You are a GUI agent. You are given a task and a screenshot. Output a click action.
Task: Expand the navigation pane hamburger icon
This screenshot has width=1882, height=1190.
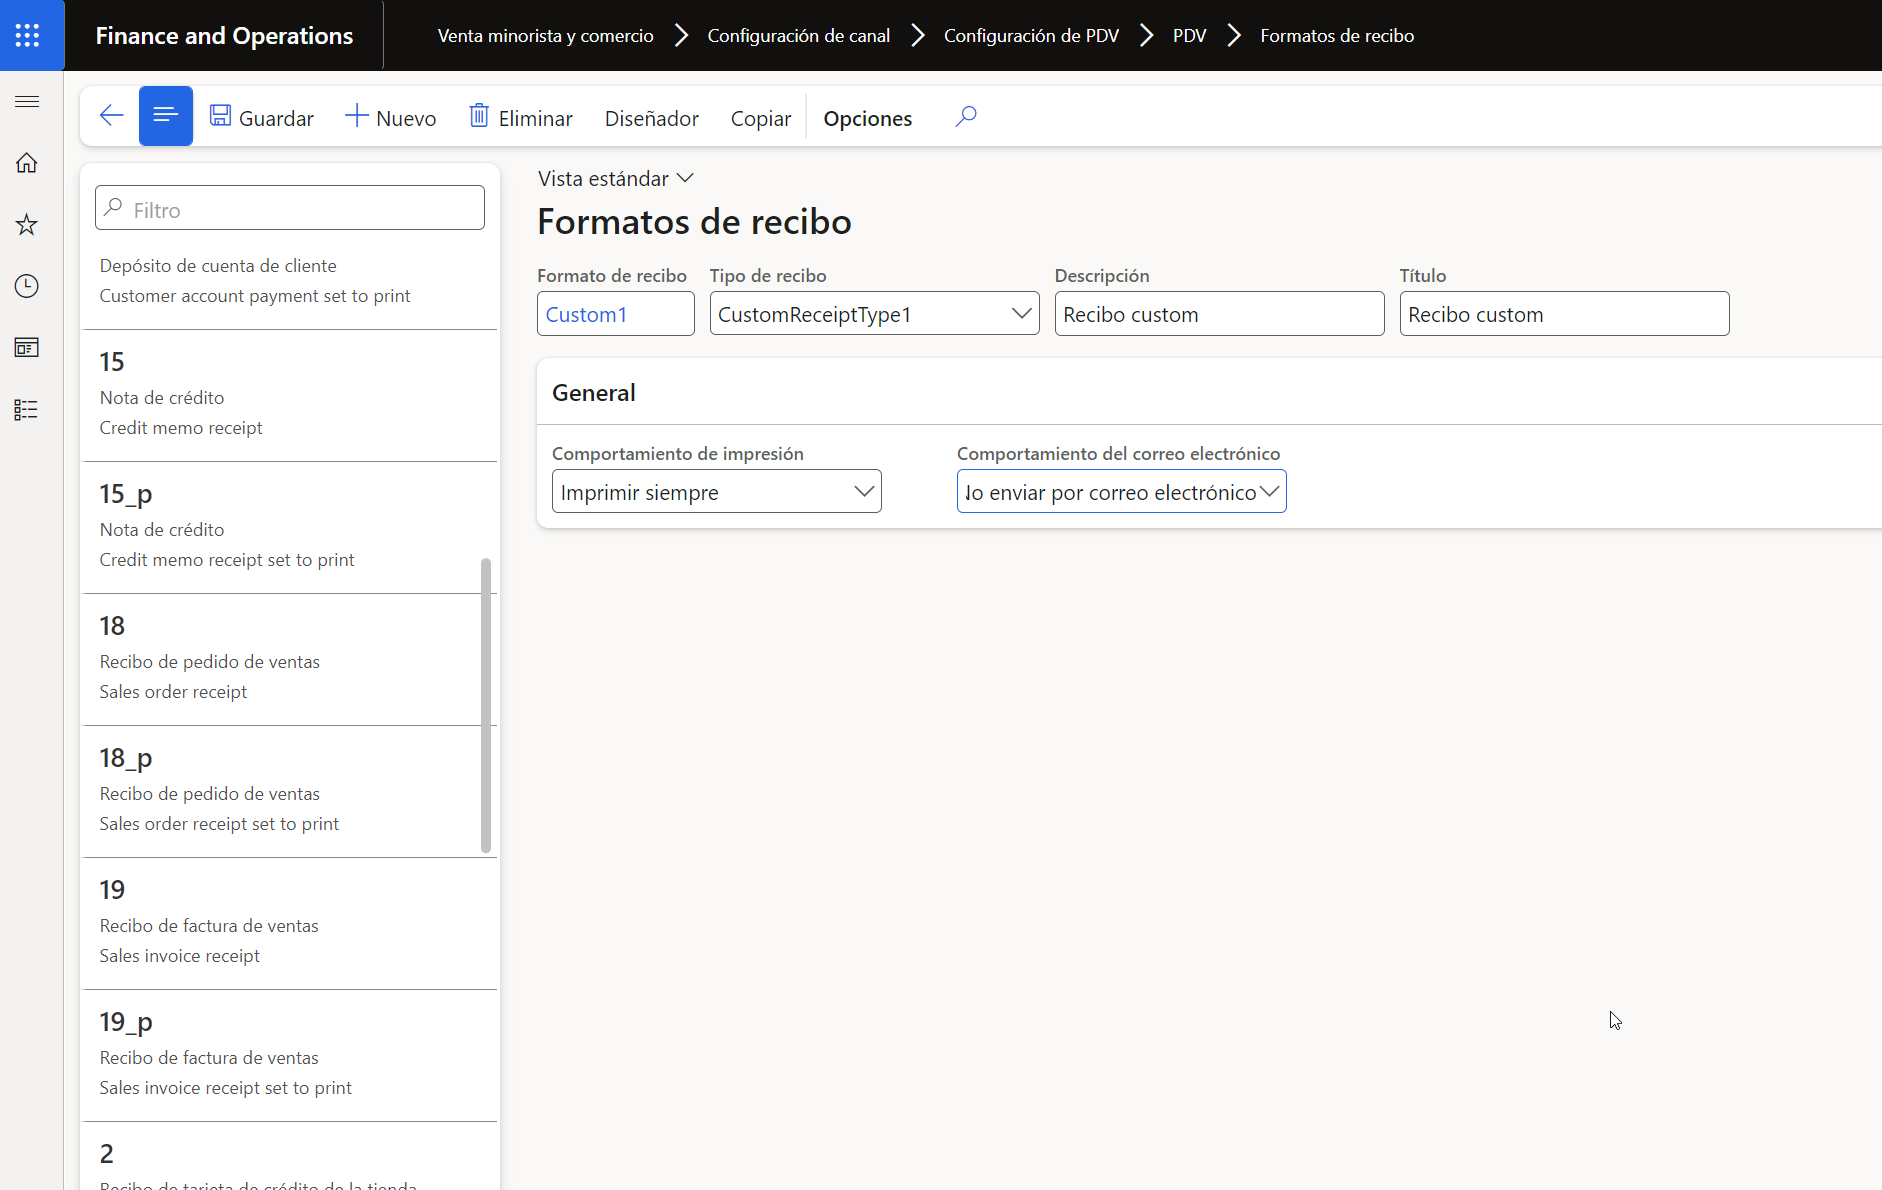click(x=27, y=102)
